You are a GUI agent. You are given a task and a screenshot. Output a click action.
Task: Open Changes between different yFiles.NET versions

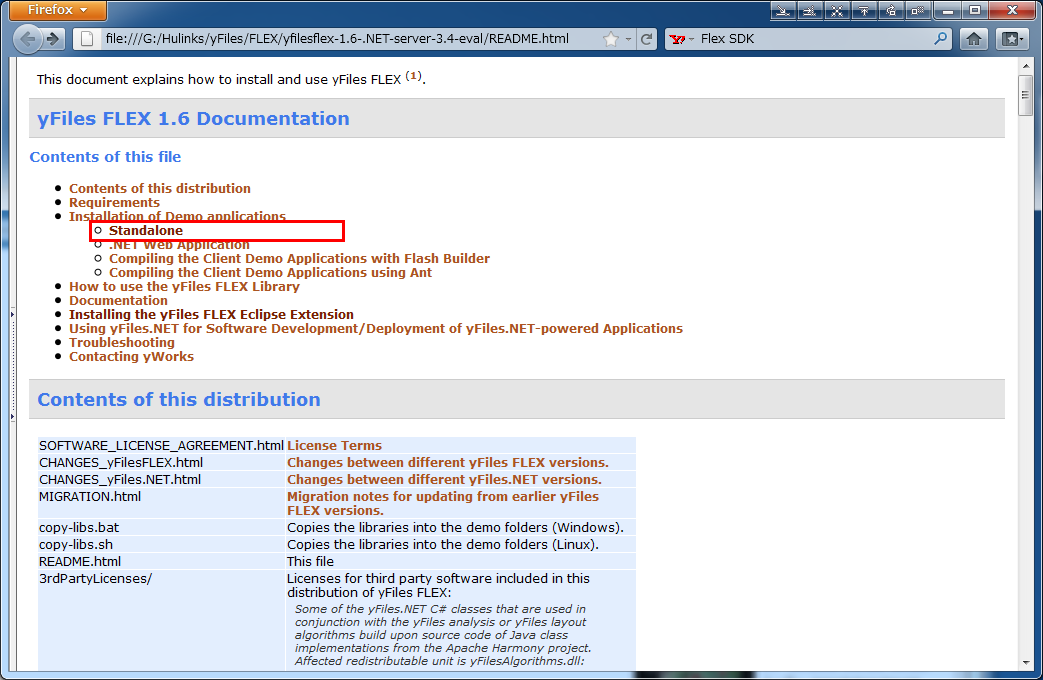[x=444, y=479]
